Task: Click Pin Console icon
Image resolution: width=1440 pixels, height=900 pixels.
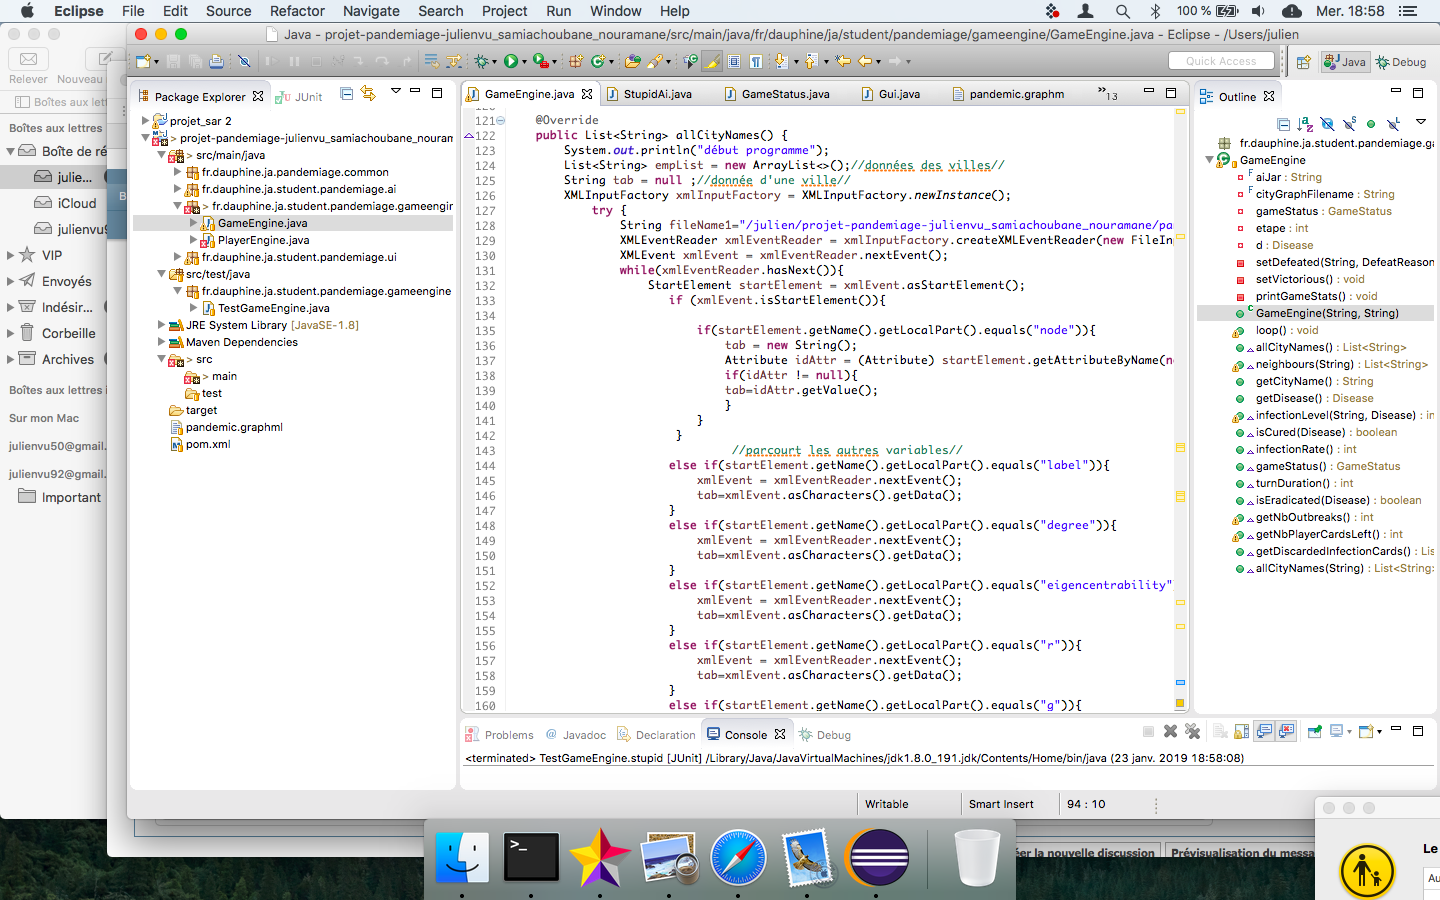Action: click(x=1315, y=731)
